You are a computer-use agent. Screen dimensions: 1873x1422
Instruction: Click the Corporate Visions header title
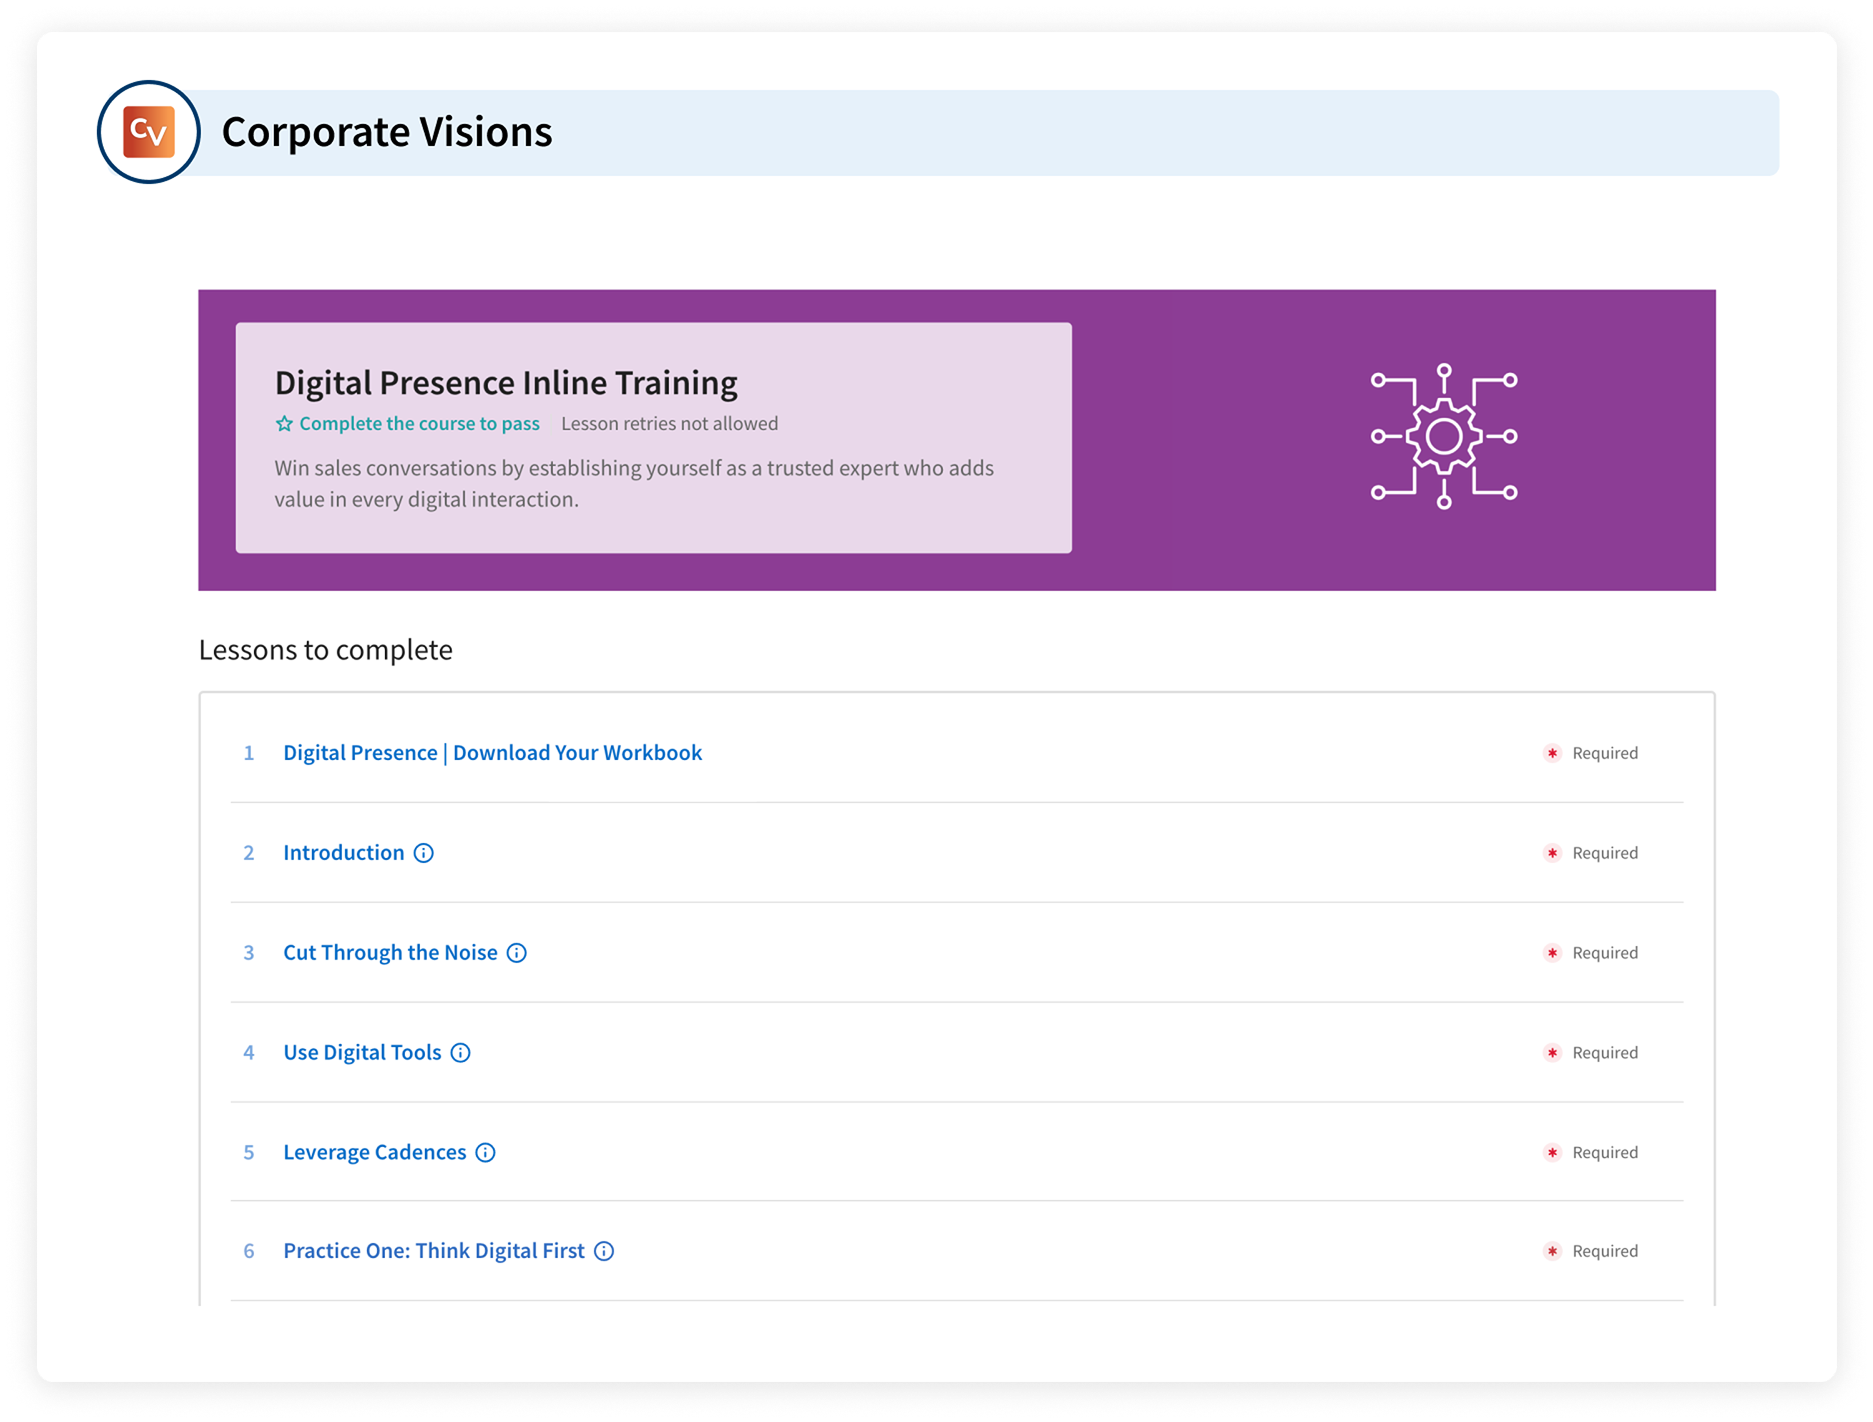[387, 132]
